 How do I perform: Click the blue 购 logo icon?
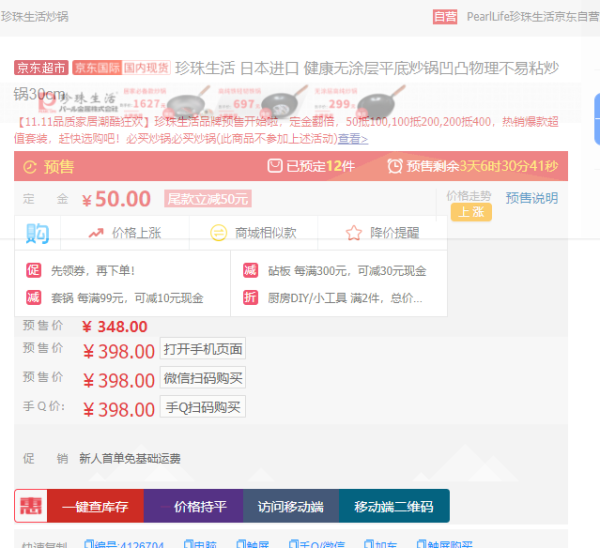pyautogui.click(x=37, y=233)
